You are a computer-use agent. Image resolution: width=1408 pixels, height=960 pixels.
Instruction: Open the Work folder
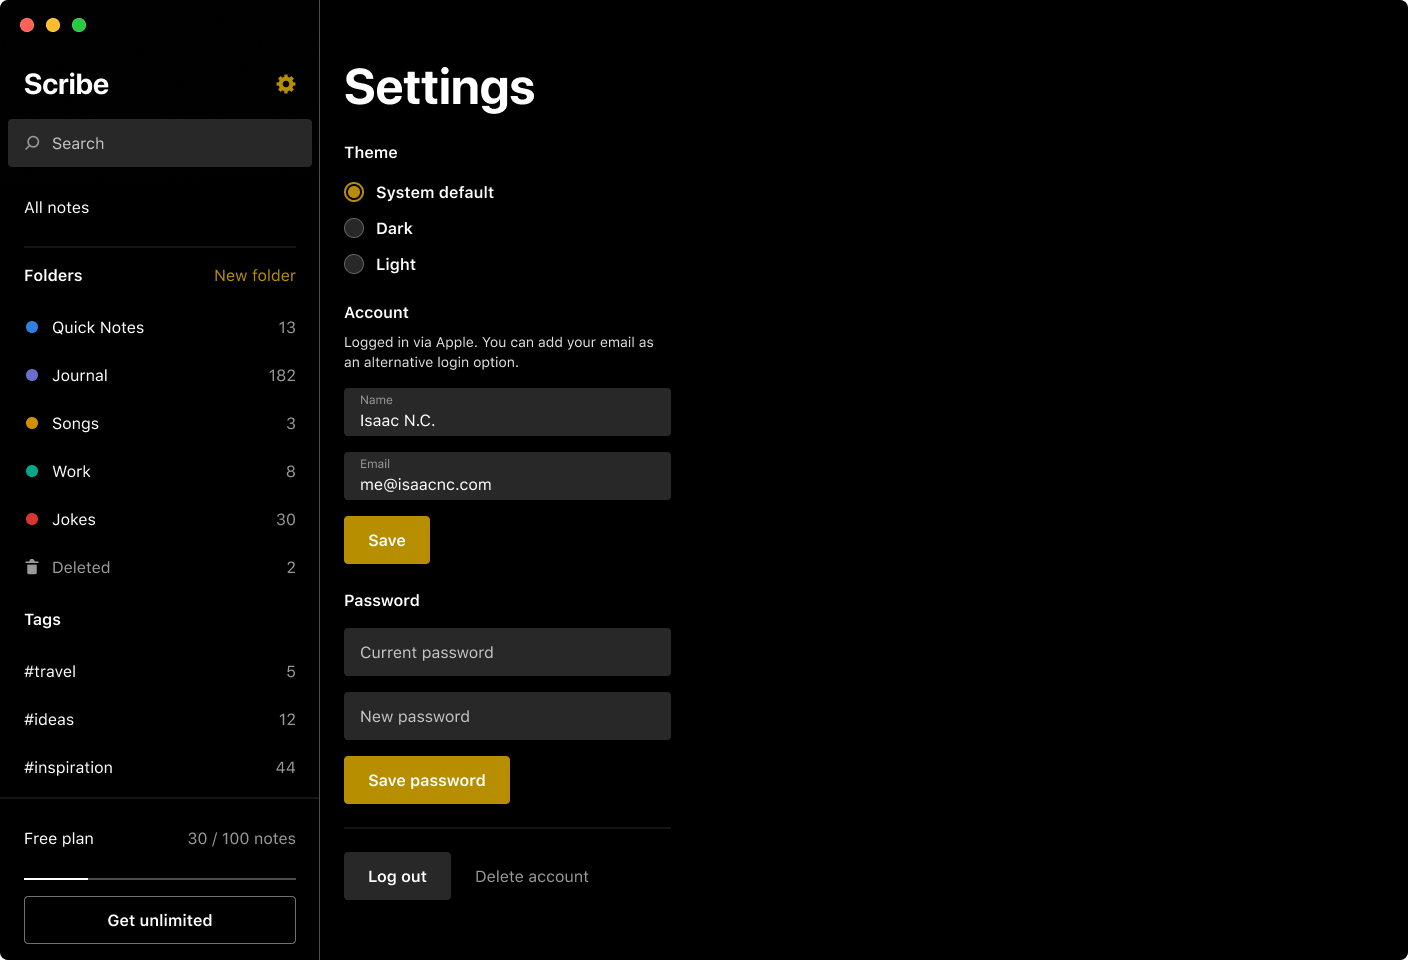(x=160, y=471)
